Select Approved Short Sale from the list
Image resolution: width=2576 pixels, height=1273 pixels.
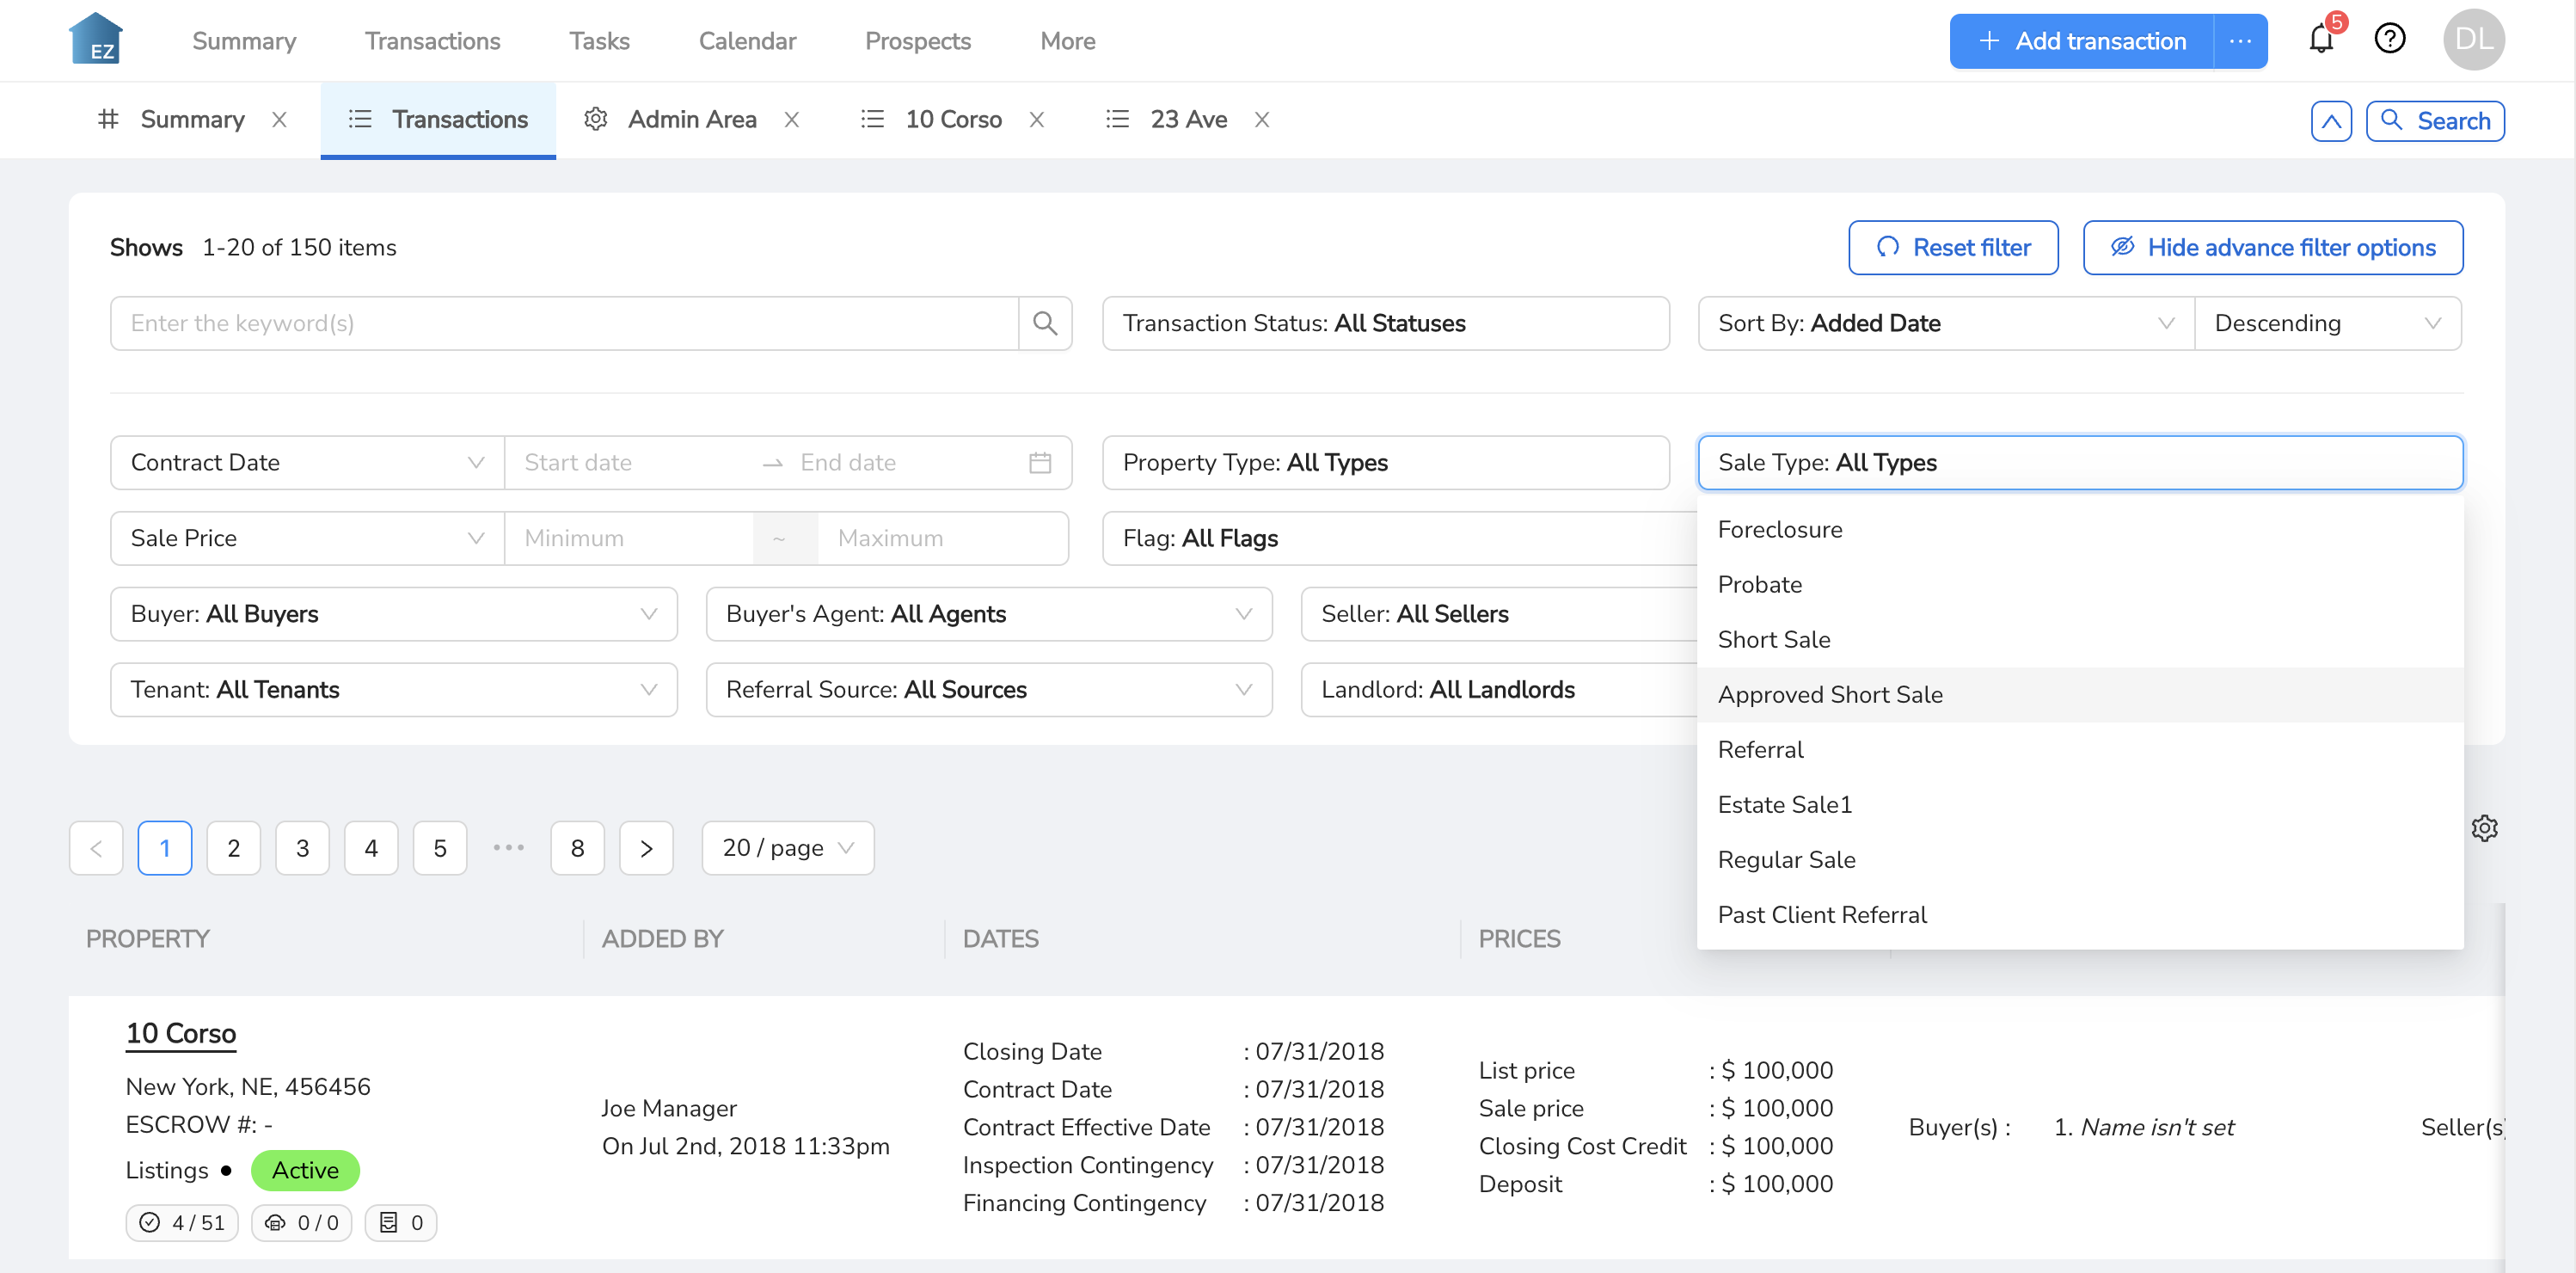tap(1830, 694)
